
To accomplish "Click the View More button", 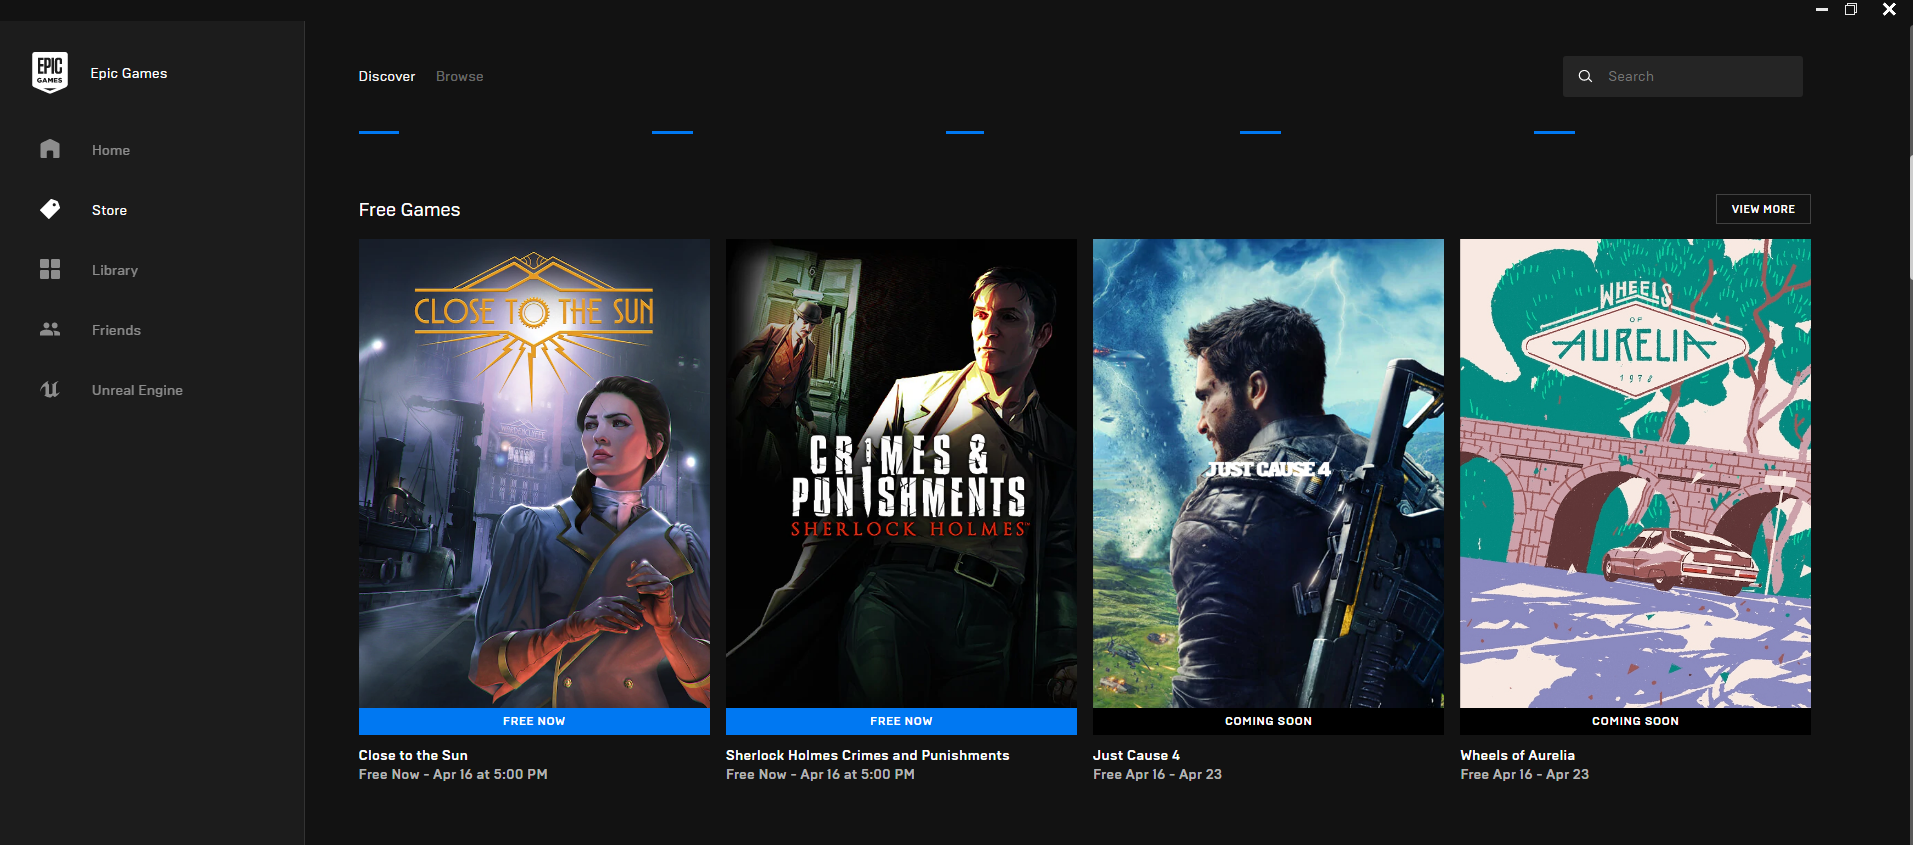I will tap(1763, 209).
